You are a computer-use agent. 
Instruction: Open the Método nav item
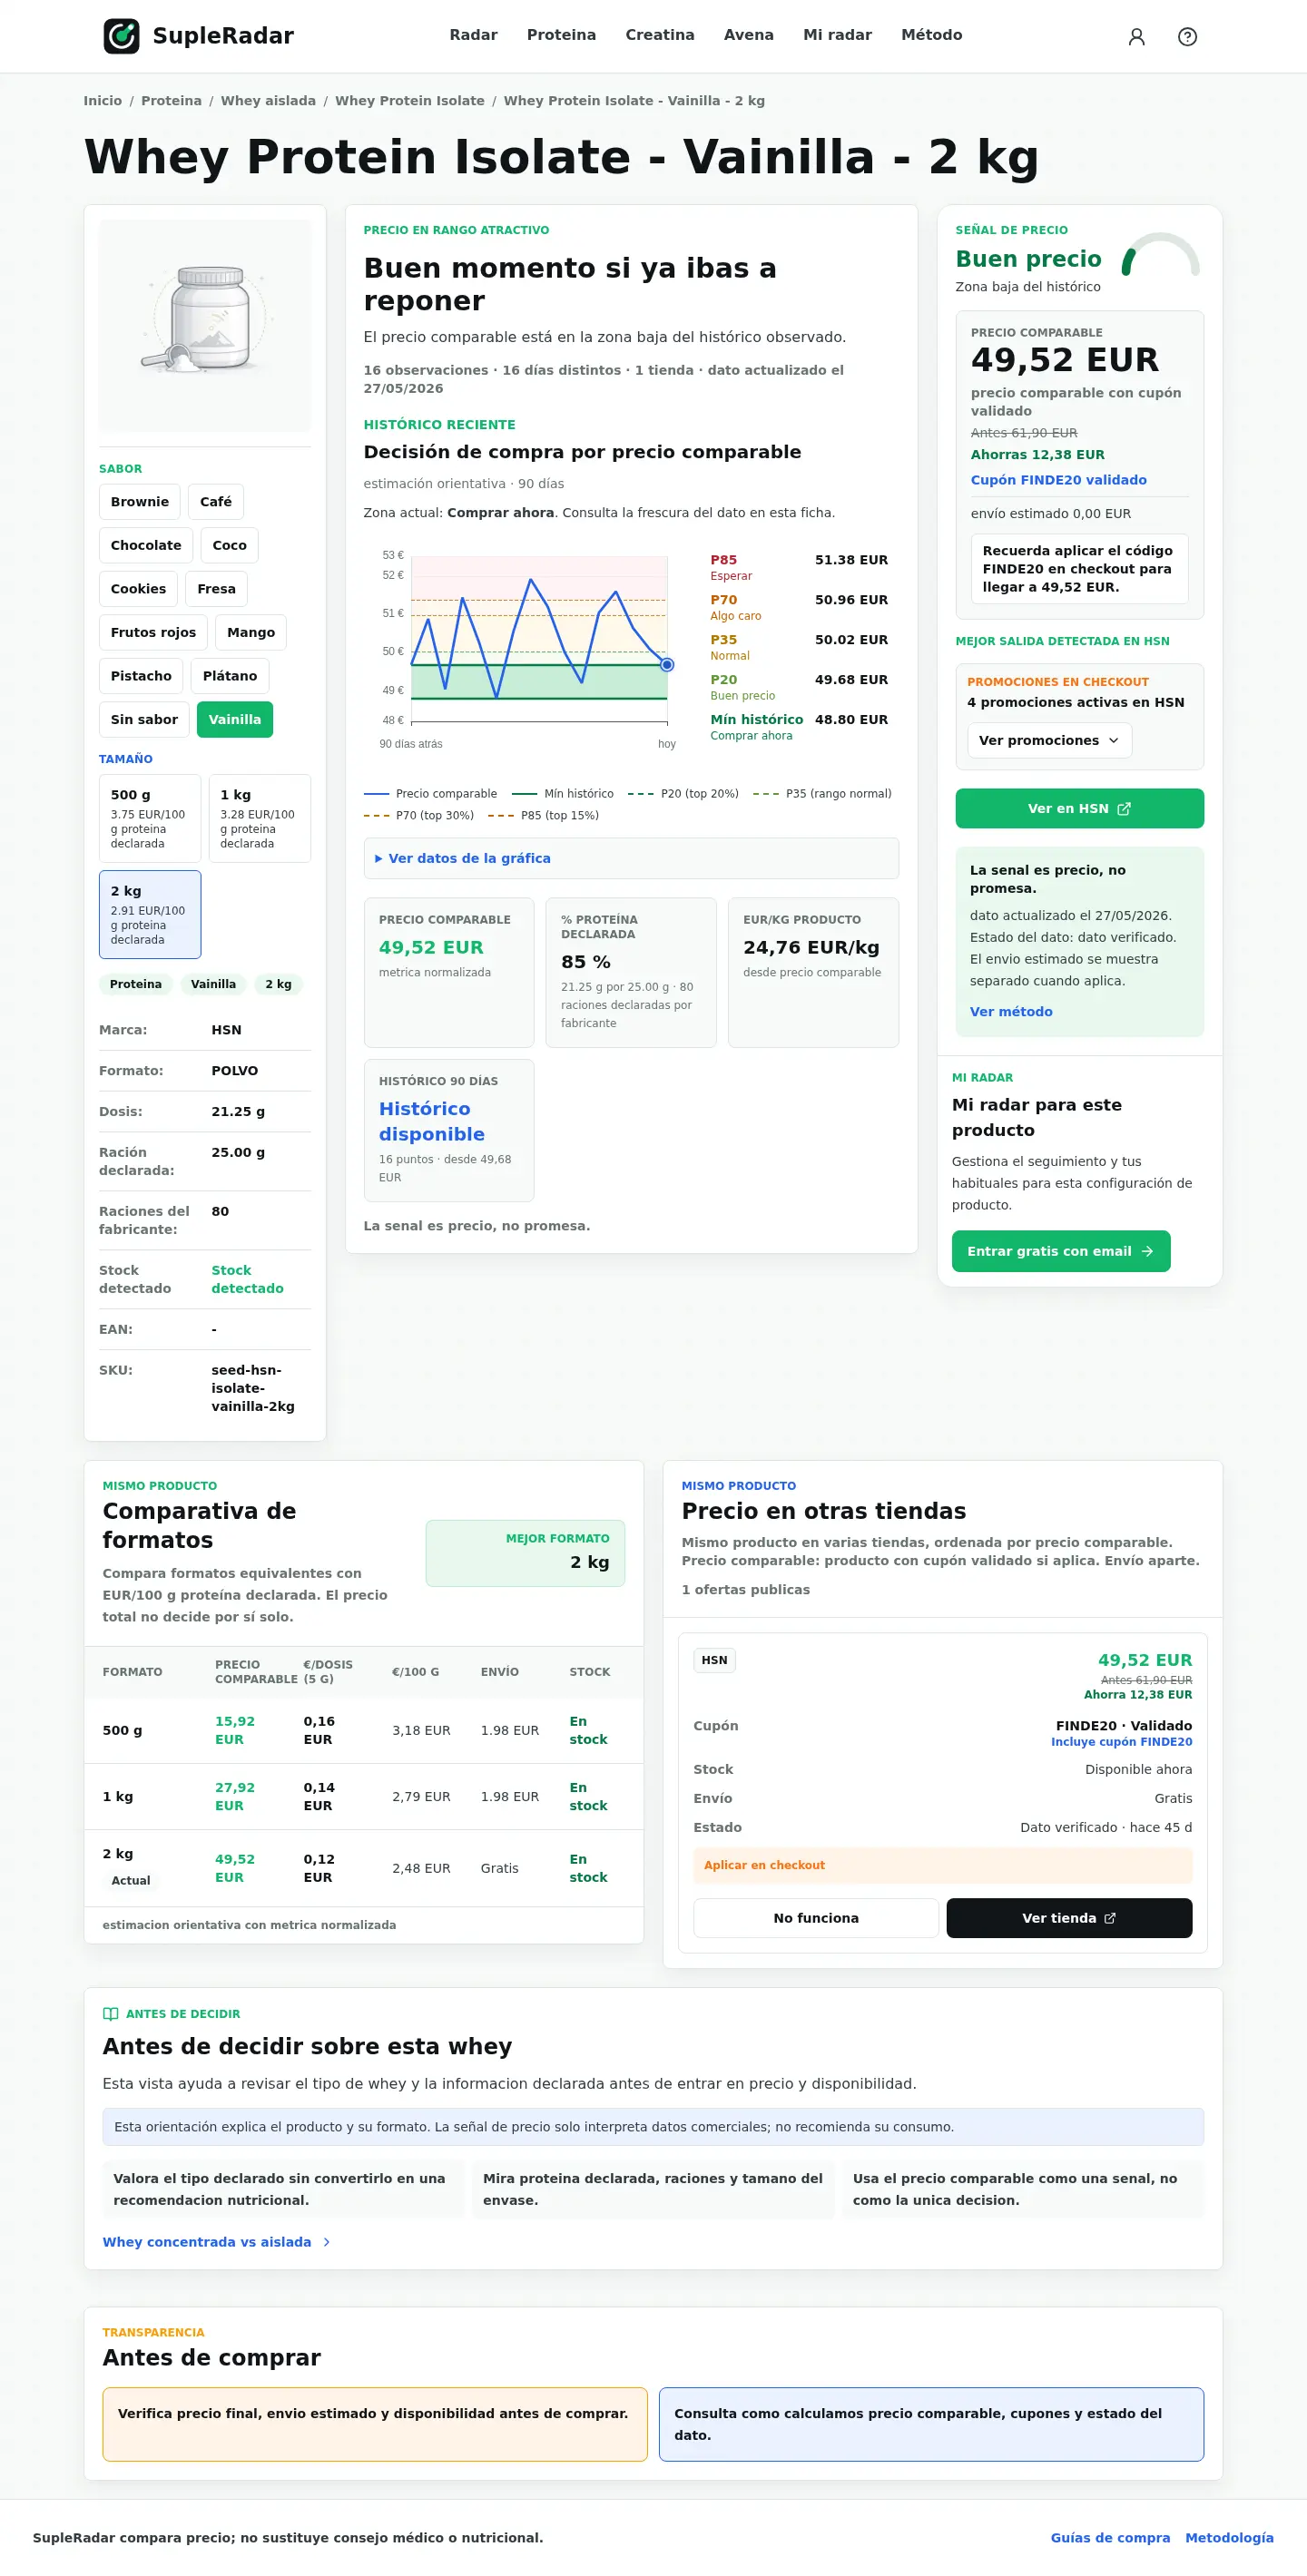coord(932,35)
